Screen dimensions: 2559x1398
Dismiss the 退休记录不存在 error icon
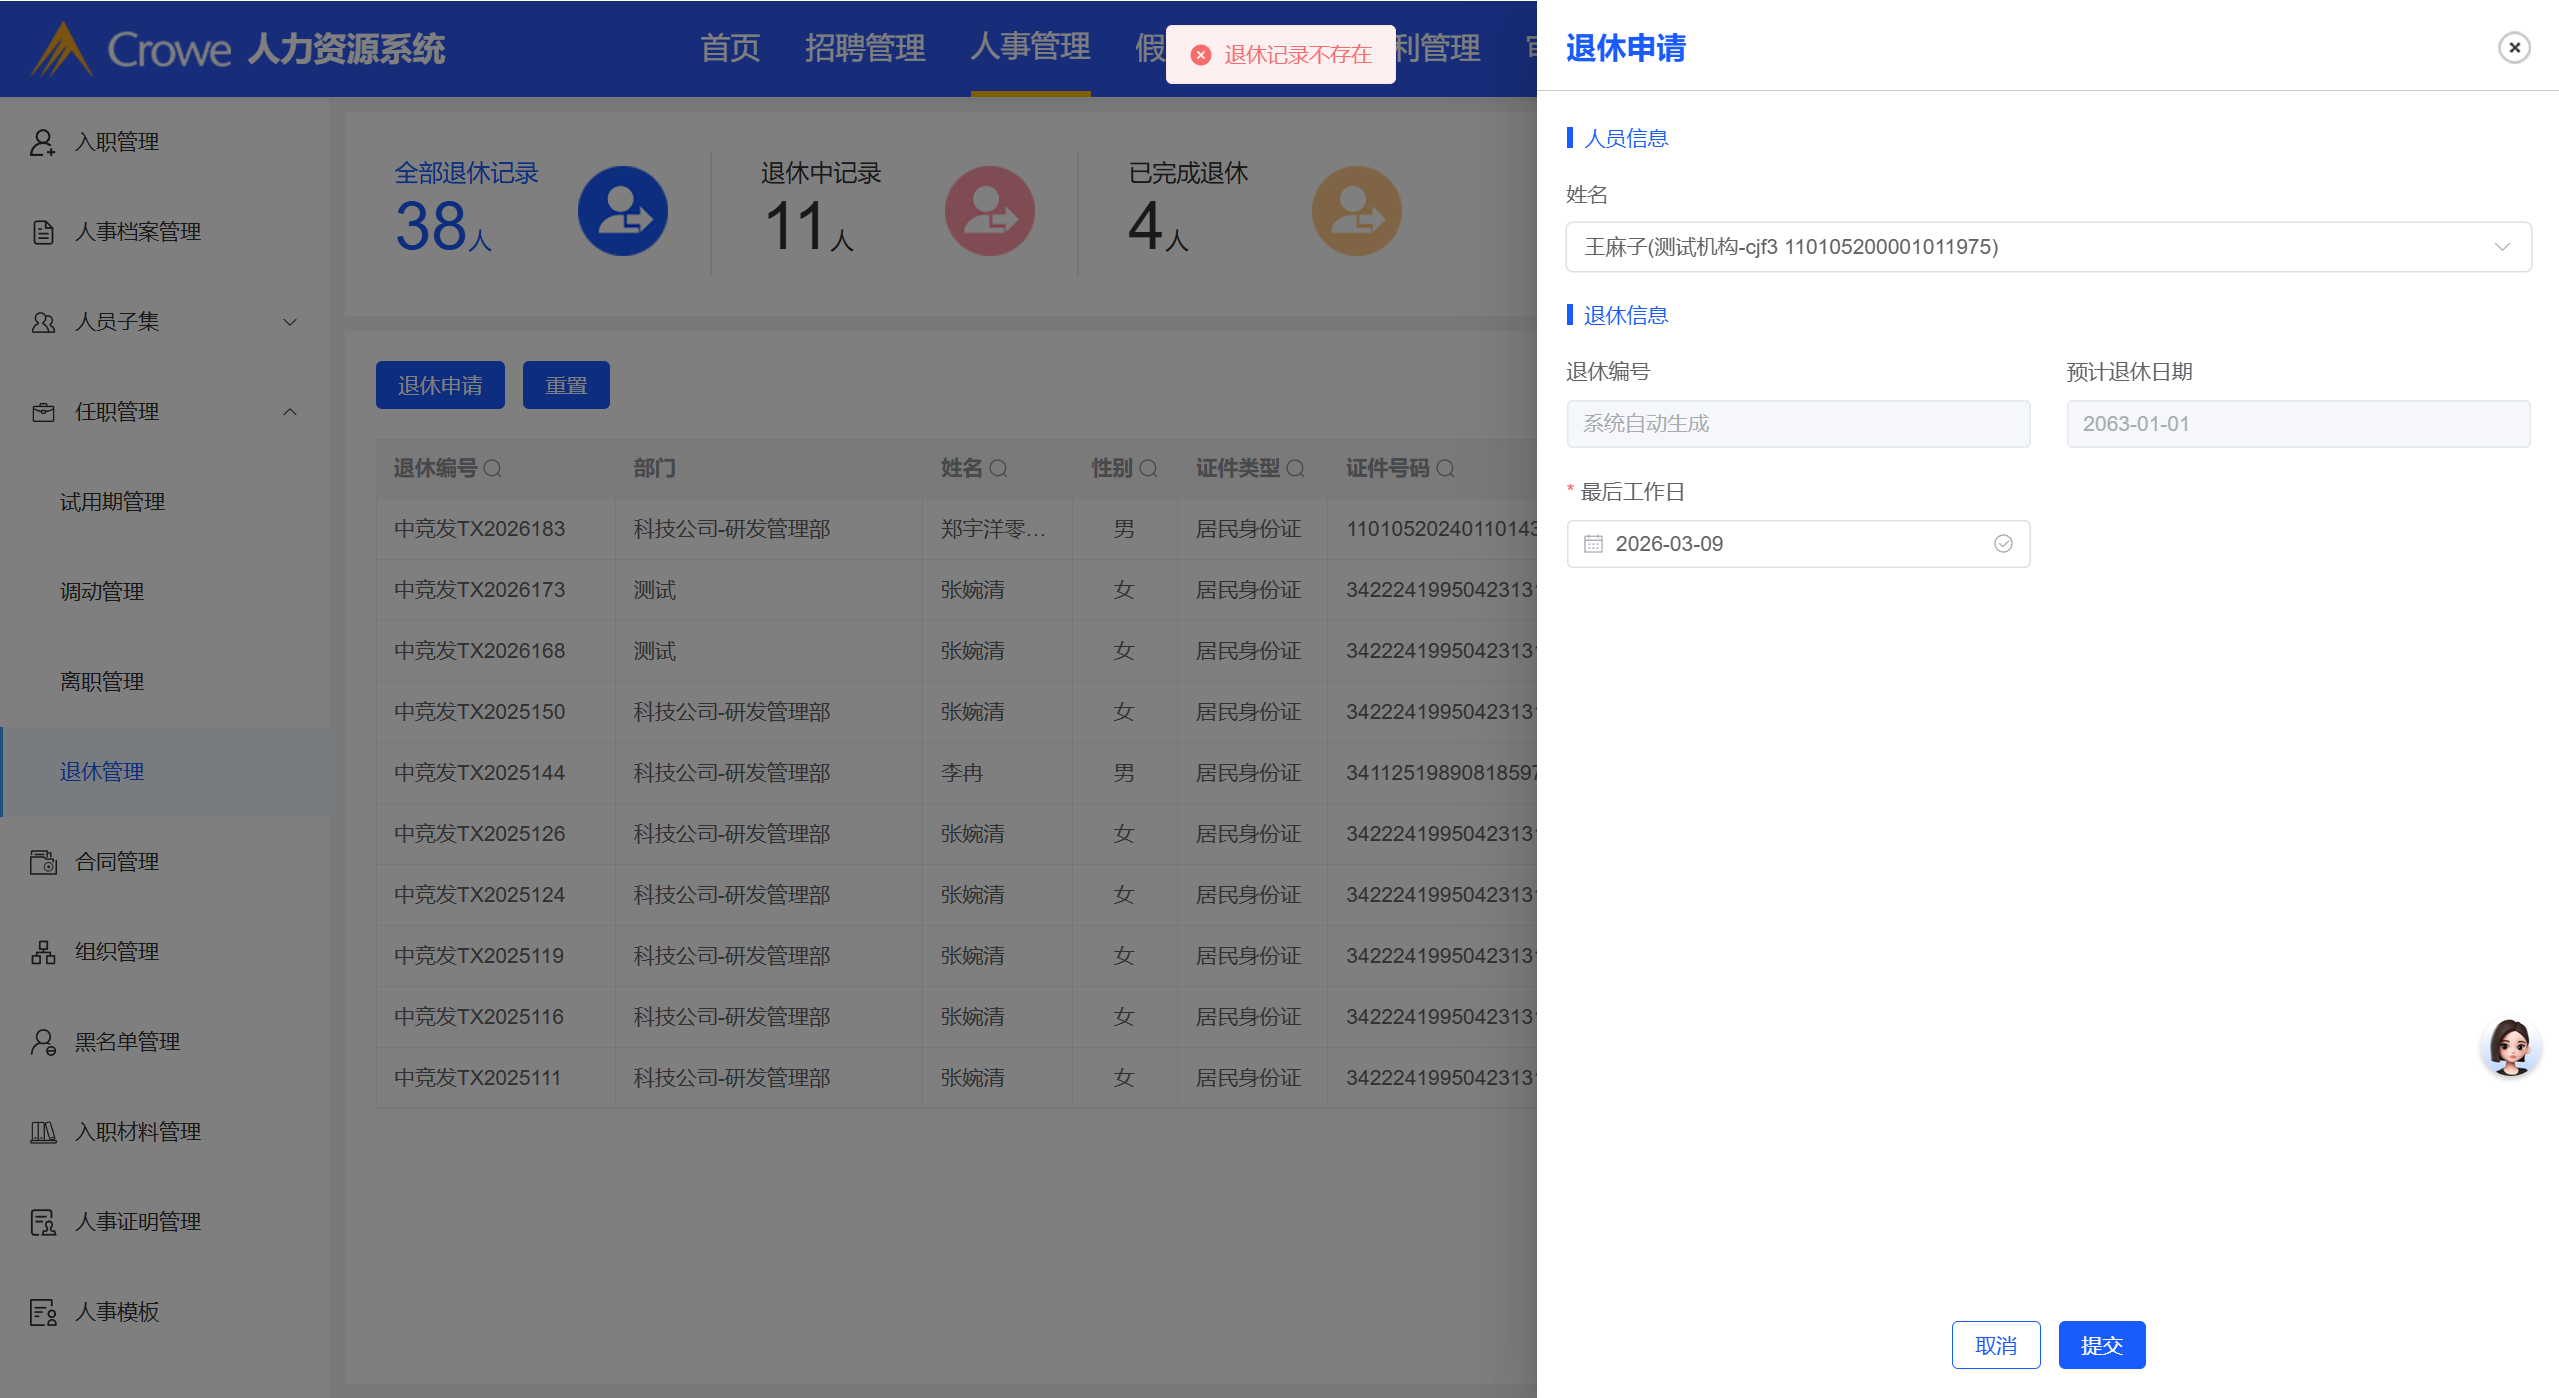pyautogui.click(x=1201, y=55)
